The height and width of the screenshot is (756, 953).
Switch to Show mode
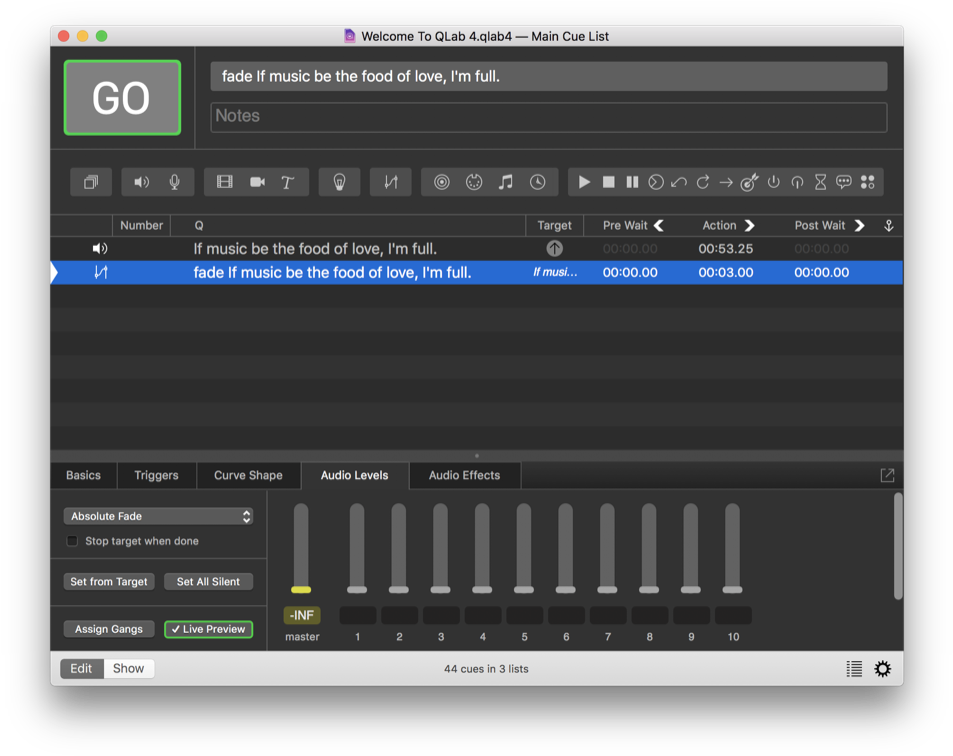[x=128, y=668]
